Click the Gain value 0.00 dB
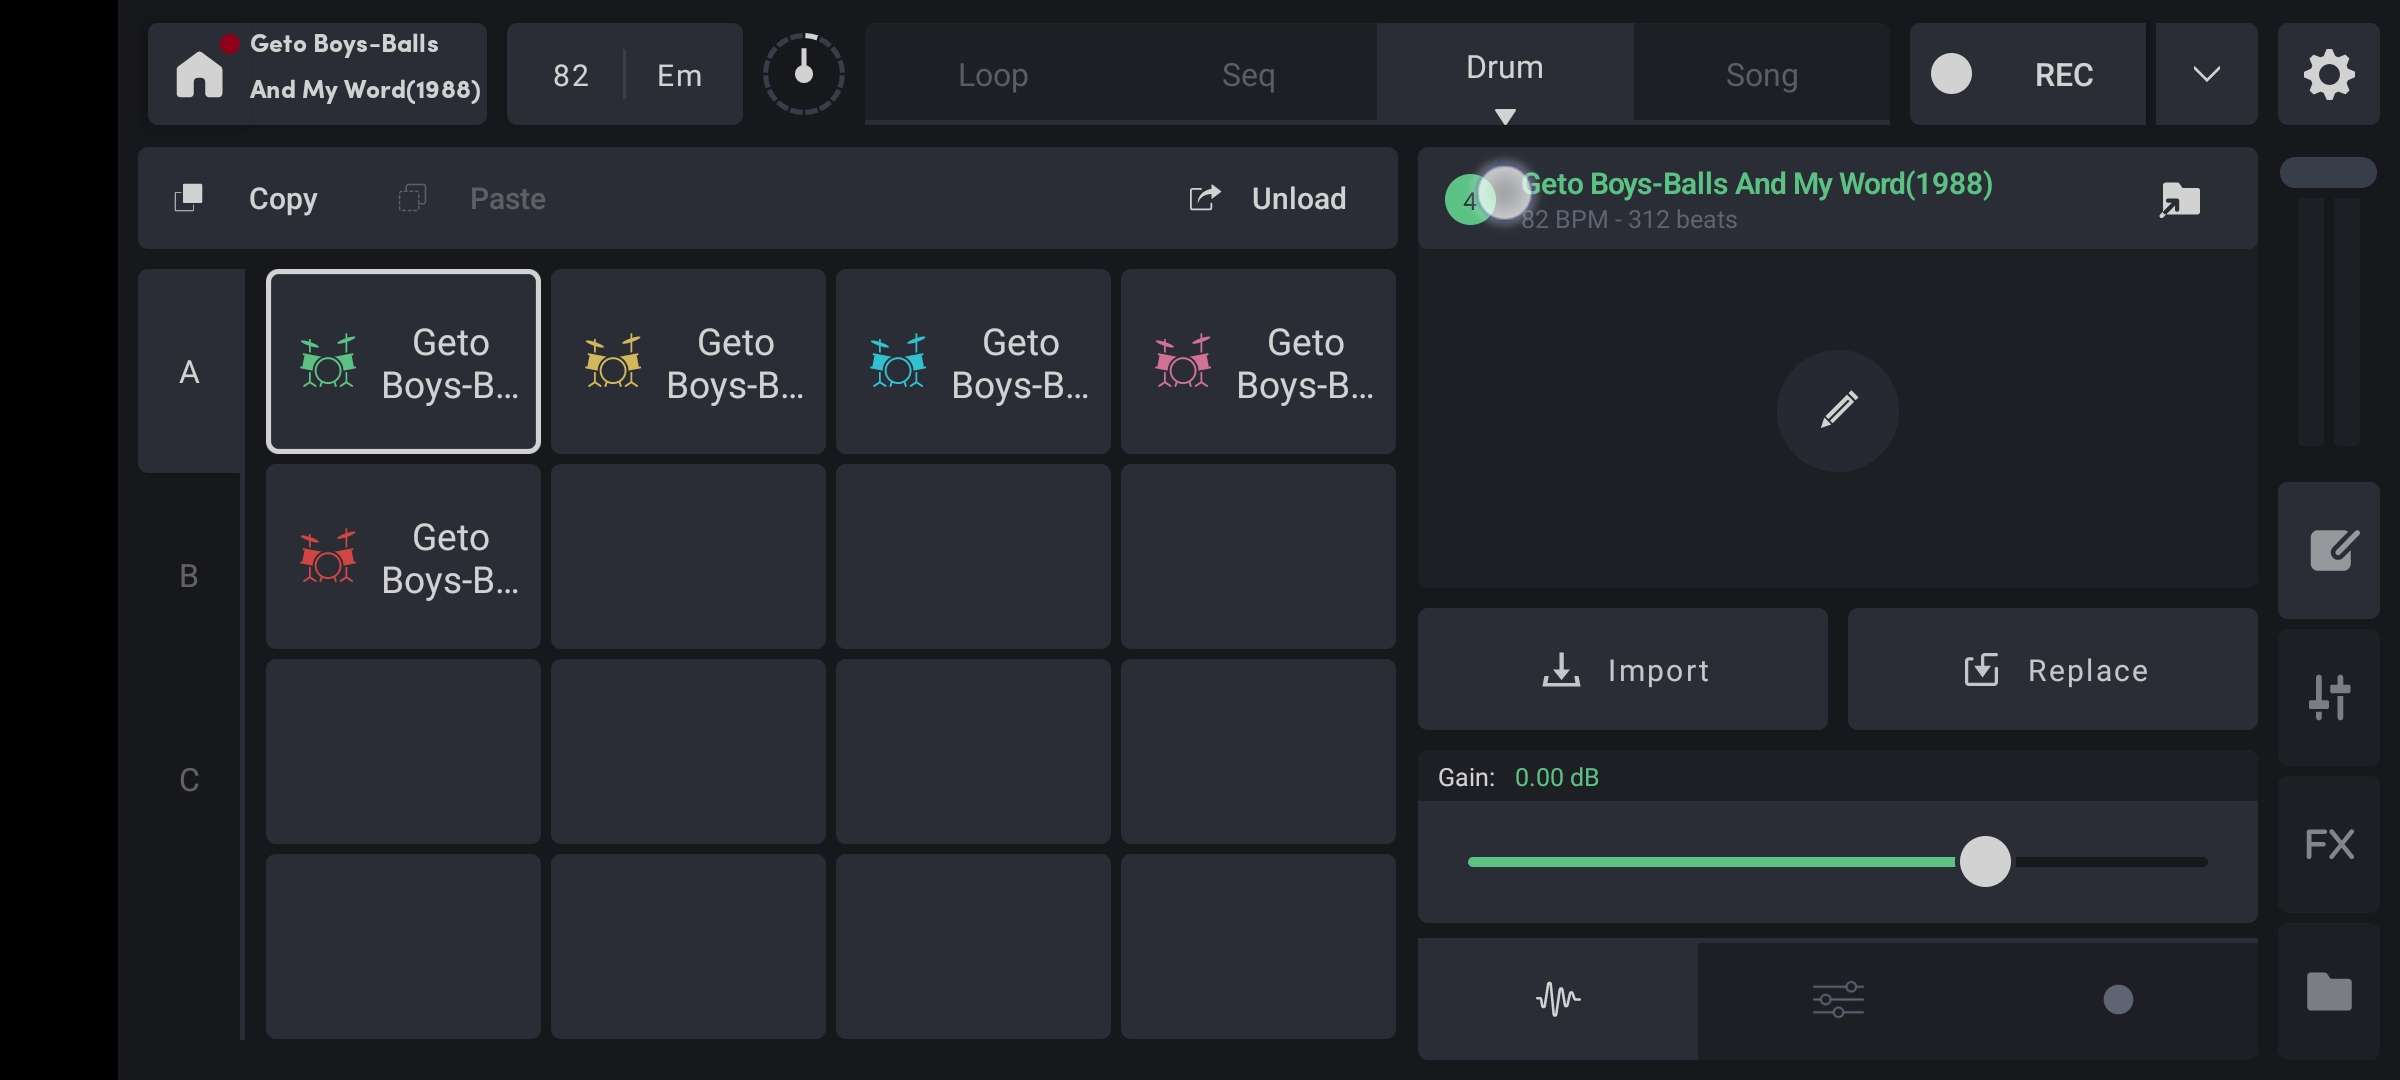The height and width of the screenshot is (1080, 2400). (x=1557, y=777)
